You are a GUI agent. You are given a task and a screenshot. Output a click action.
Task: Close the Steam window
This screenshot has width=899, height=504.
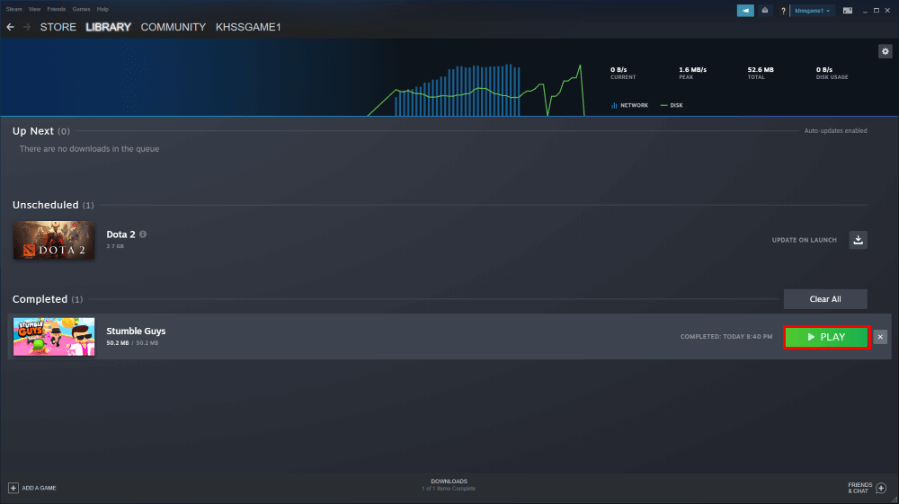(x=888, y=10)
